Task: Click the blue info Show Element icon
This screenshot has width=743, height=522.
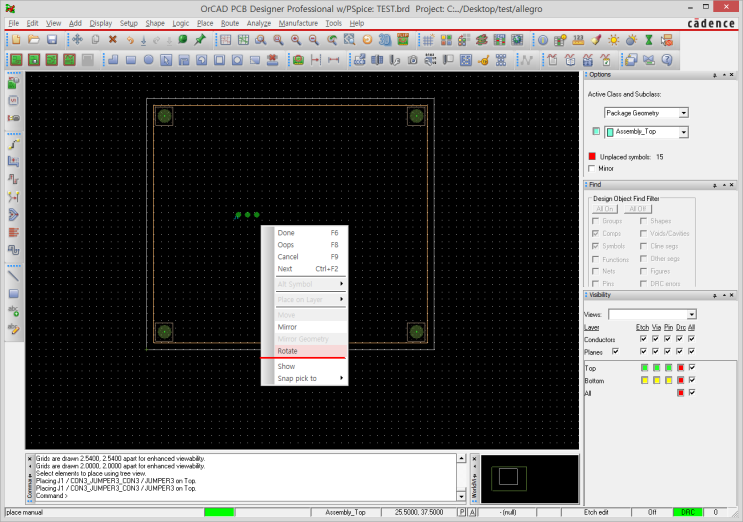Action: point(543,40)
